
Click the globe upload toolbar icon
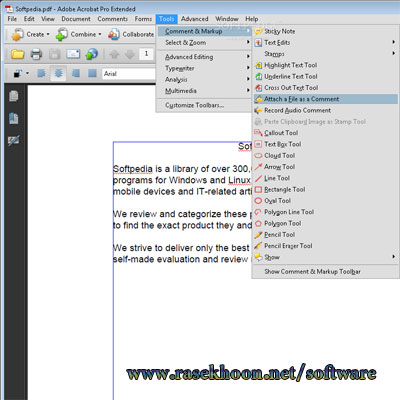[x=91, y=54]
